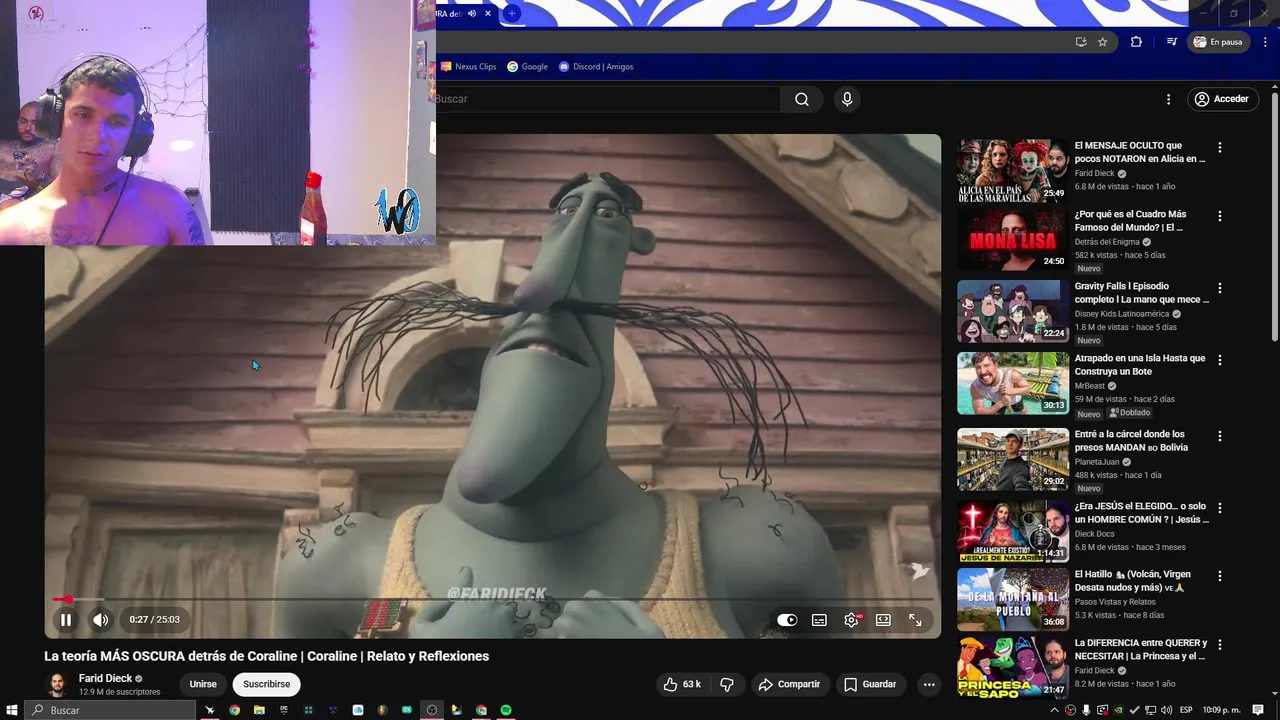
Task: Open options for Entré a la cárcel video
Action: (1219, 436)
